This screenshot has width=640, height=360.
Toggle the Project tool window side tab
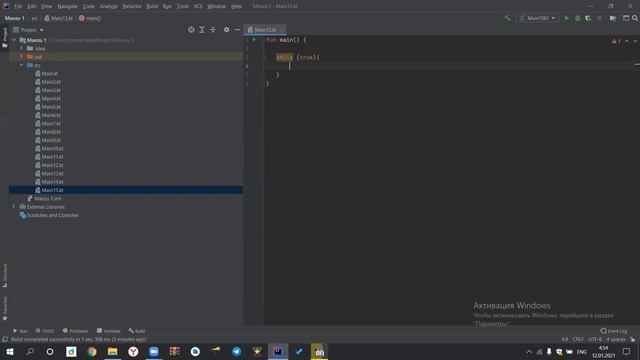coord(4,38)
